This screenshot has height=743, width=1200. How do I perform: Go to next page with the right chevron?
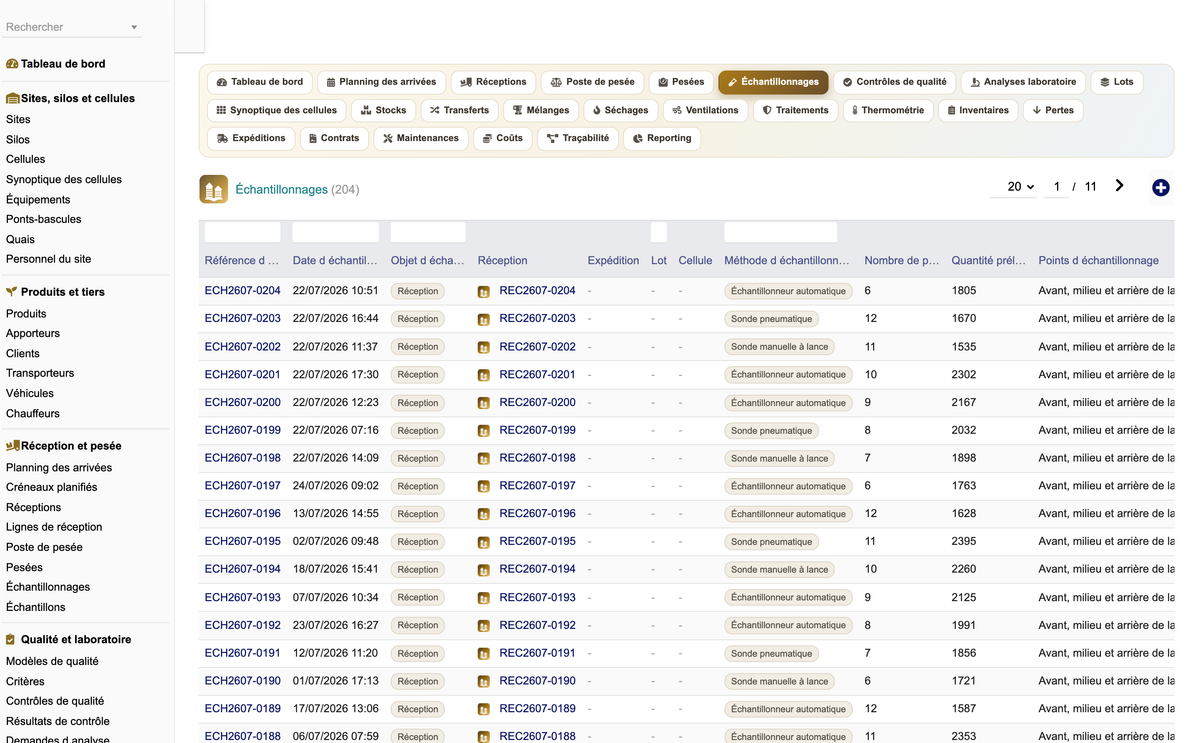[x=1119, y=186]
